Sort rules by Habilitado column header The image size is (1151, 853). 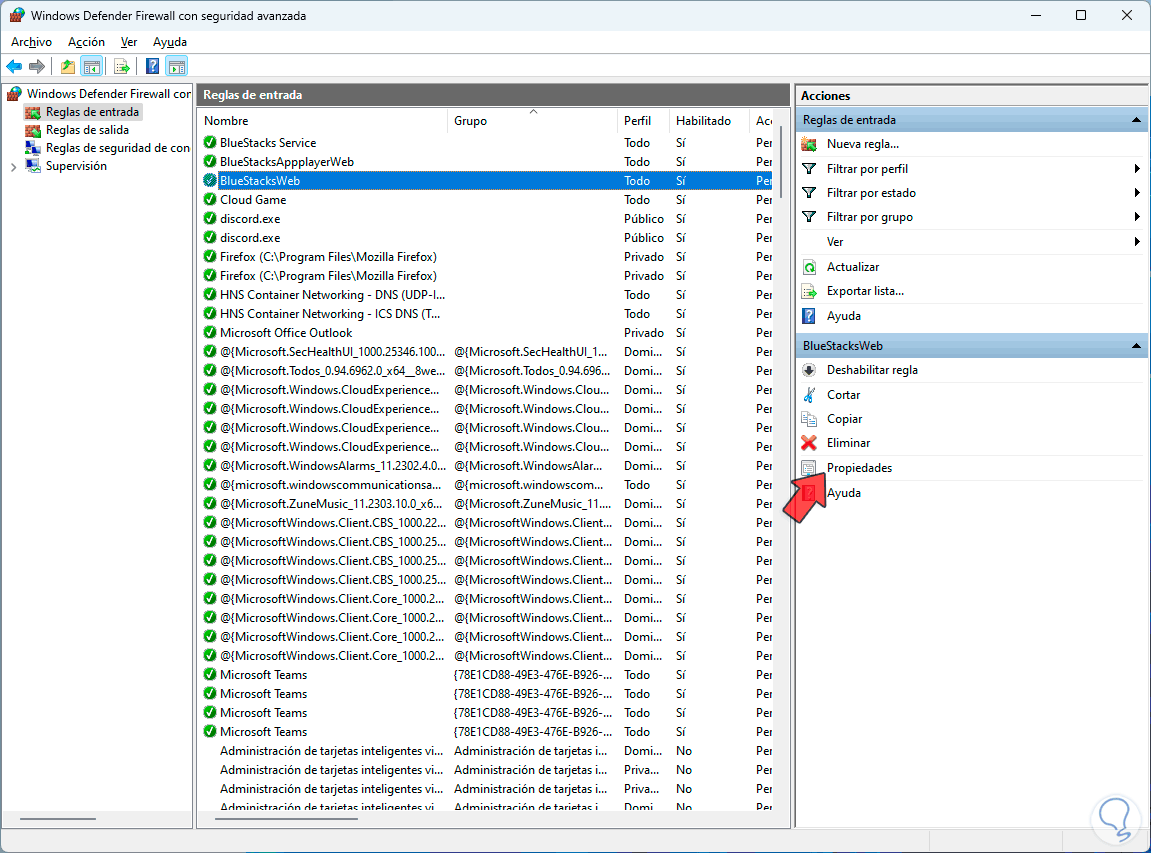coord(709,121)
